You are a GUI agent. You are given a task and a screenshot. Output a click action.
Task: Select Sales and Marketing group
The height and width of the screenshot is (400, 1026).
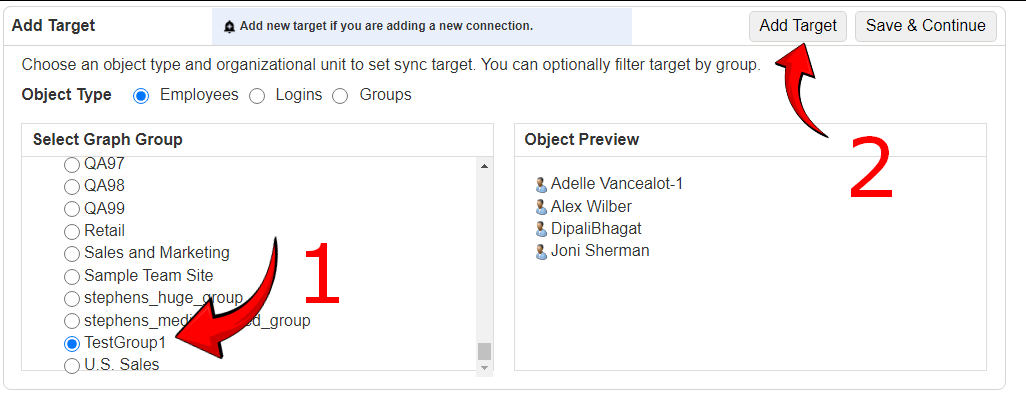coord(72,253)
